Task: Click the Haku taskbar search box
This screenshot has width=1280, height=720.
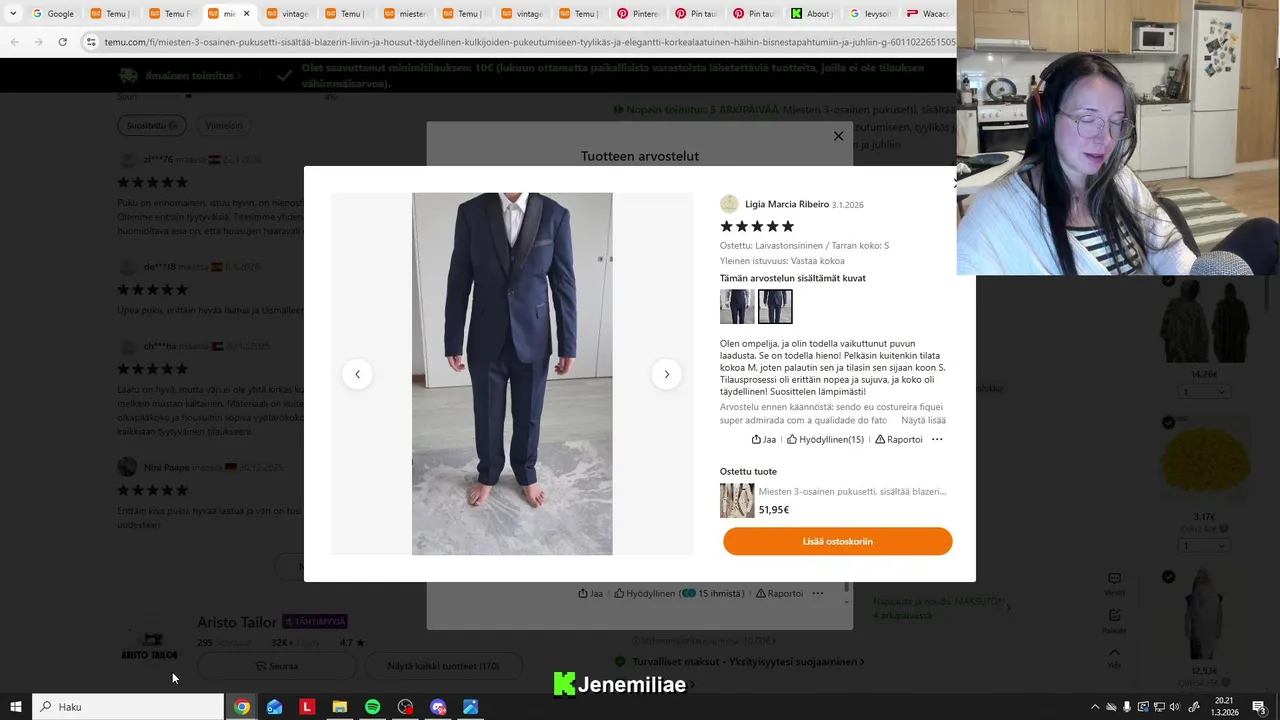Action: click(128, 707)
